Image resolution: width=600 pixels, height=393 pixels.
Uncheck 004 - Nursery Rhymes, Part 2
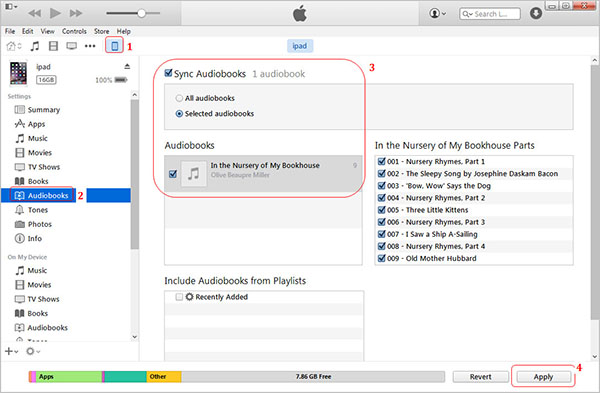pos(382,197)
